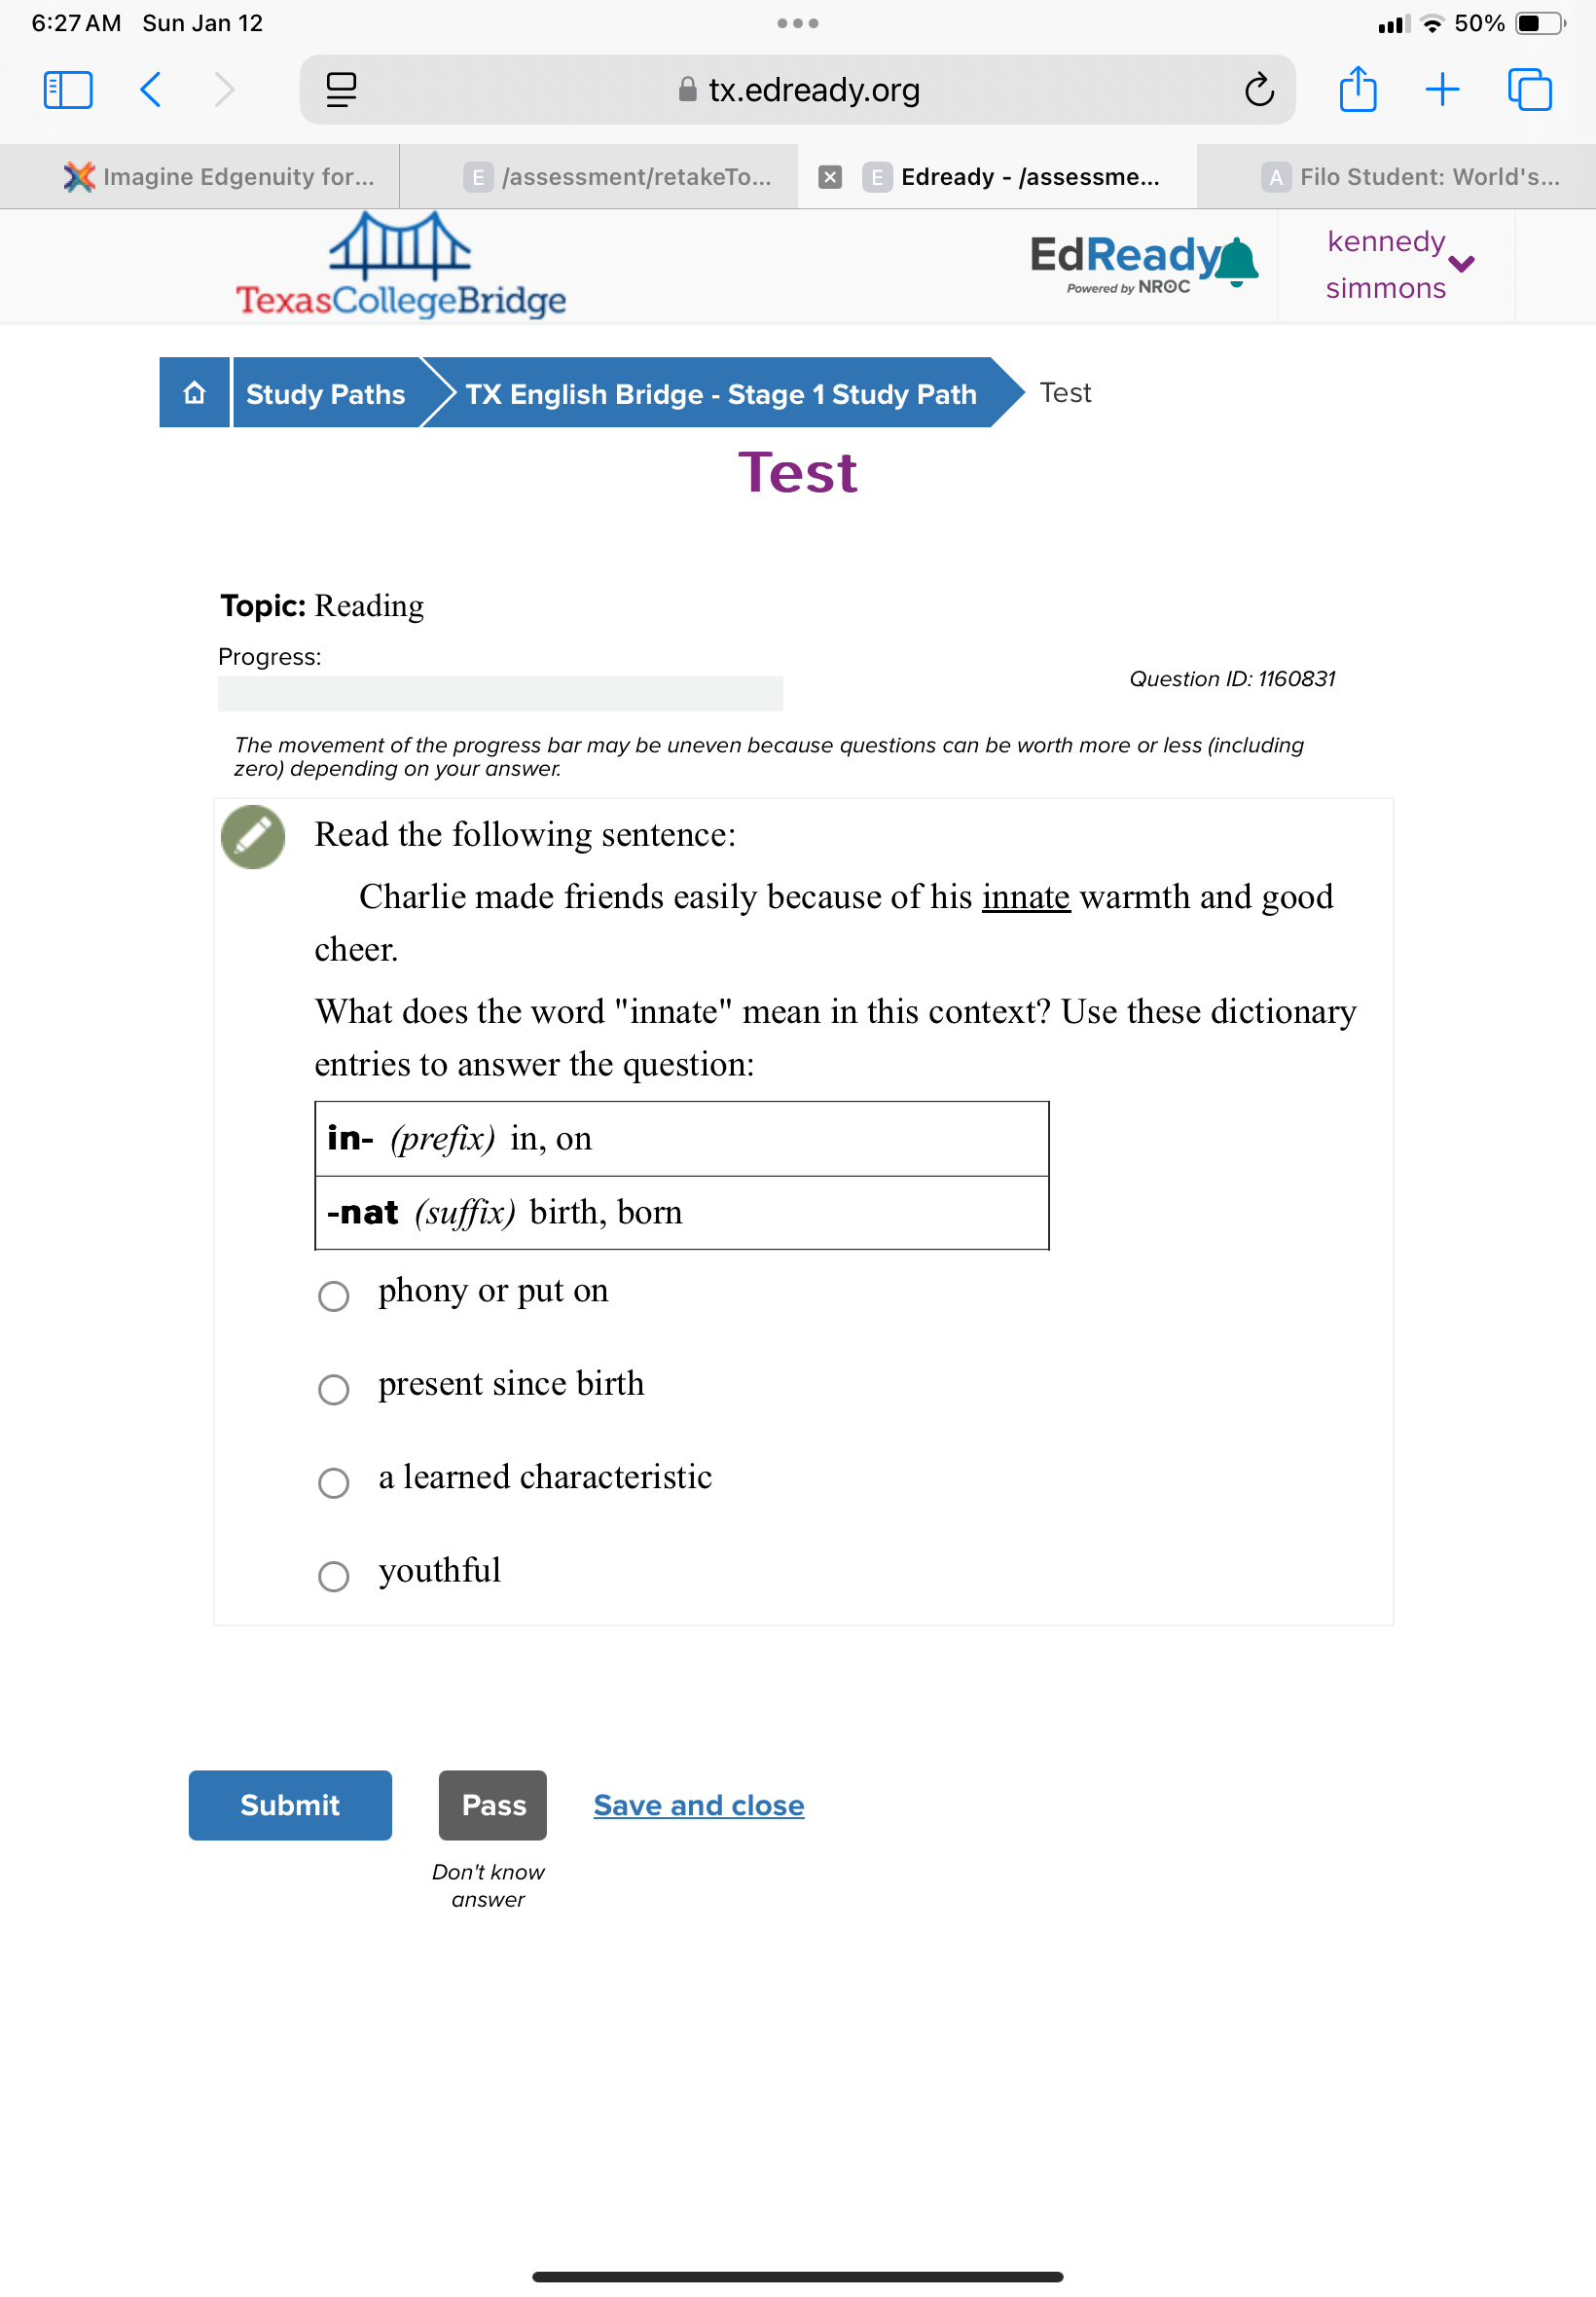Select the "phony or put on" answer

(333, 1296)
